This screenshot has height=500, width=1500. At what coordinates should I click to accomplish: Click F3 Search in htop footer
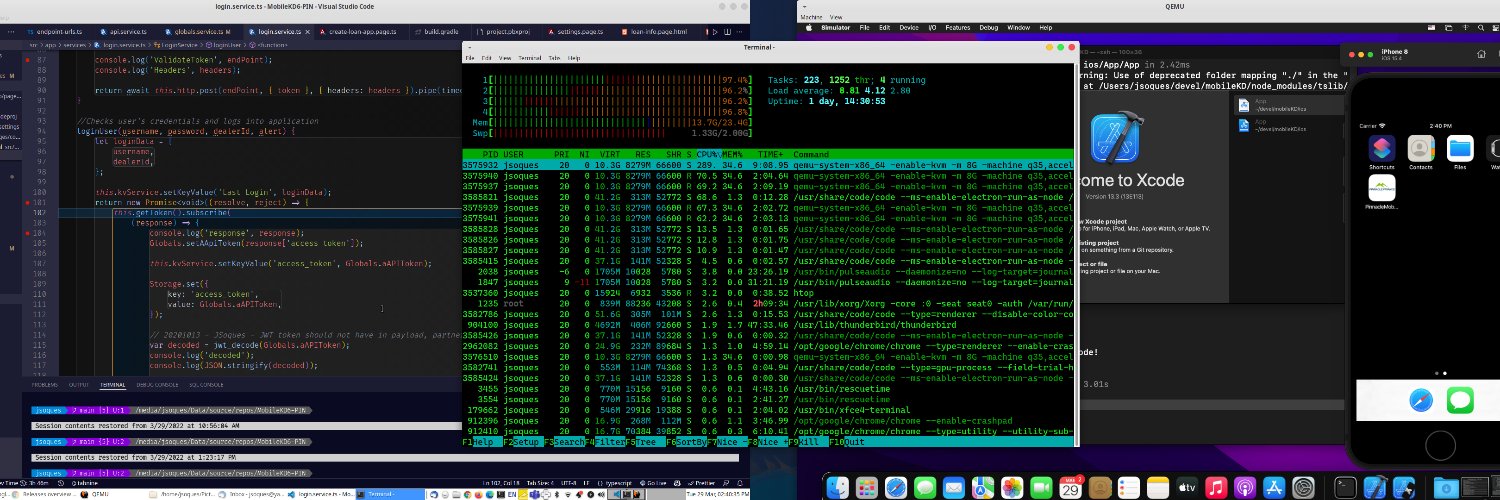564,441
